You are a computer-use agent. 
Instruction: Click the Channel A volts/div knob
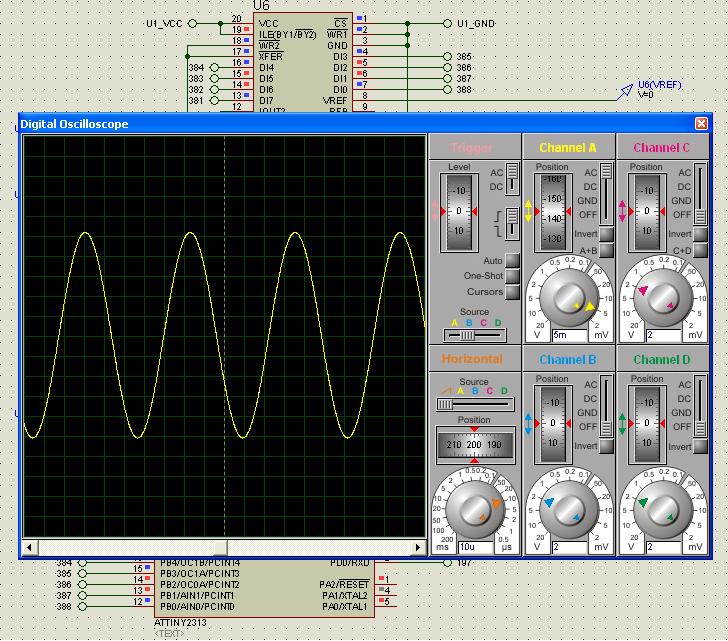(x=568, y=297)
